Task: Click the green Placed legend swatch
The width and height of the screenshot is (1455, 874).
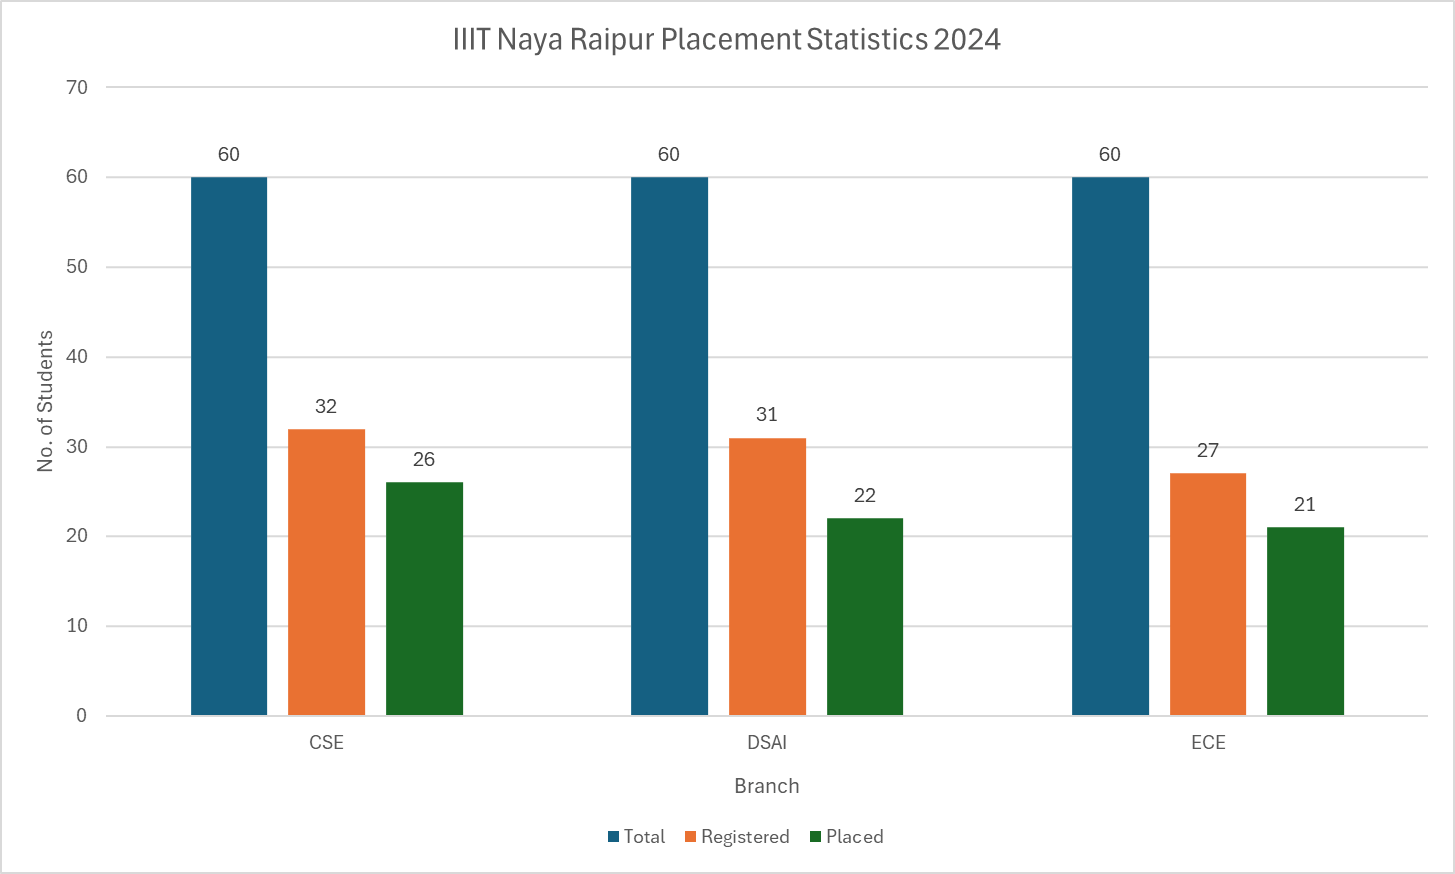Action: (816, 837)
